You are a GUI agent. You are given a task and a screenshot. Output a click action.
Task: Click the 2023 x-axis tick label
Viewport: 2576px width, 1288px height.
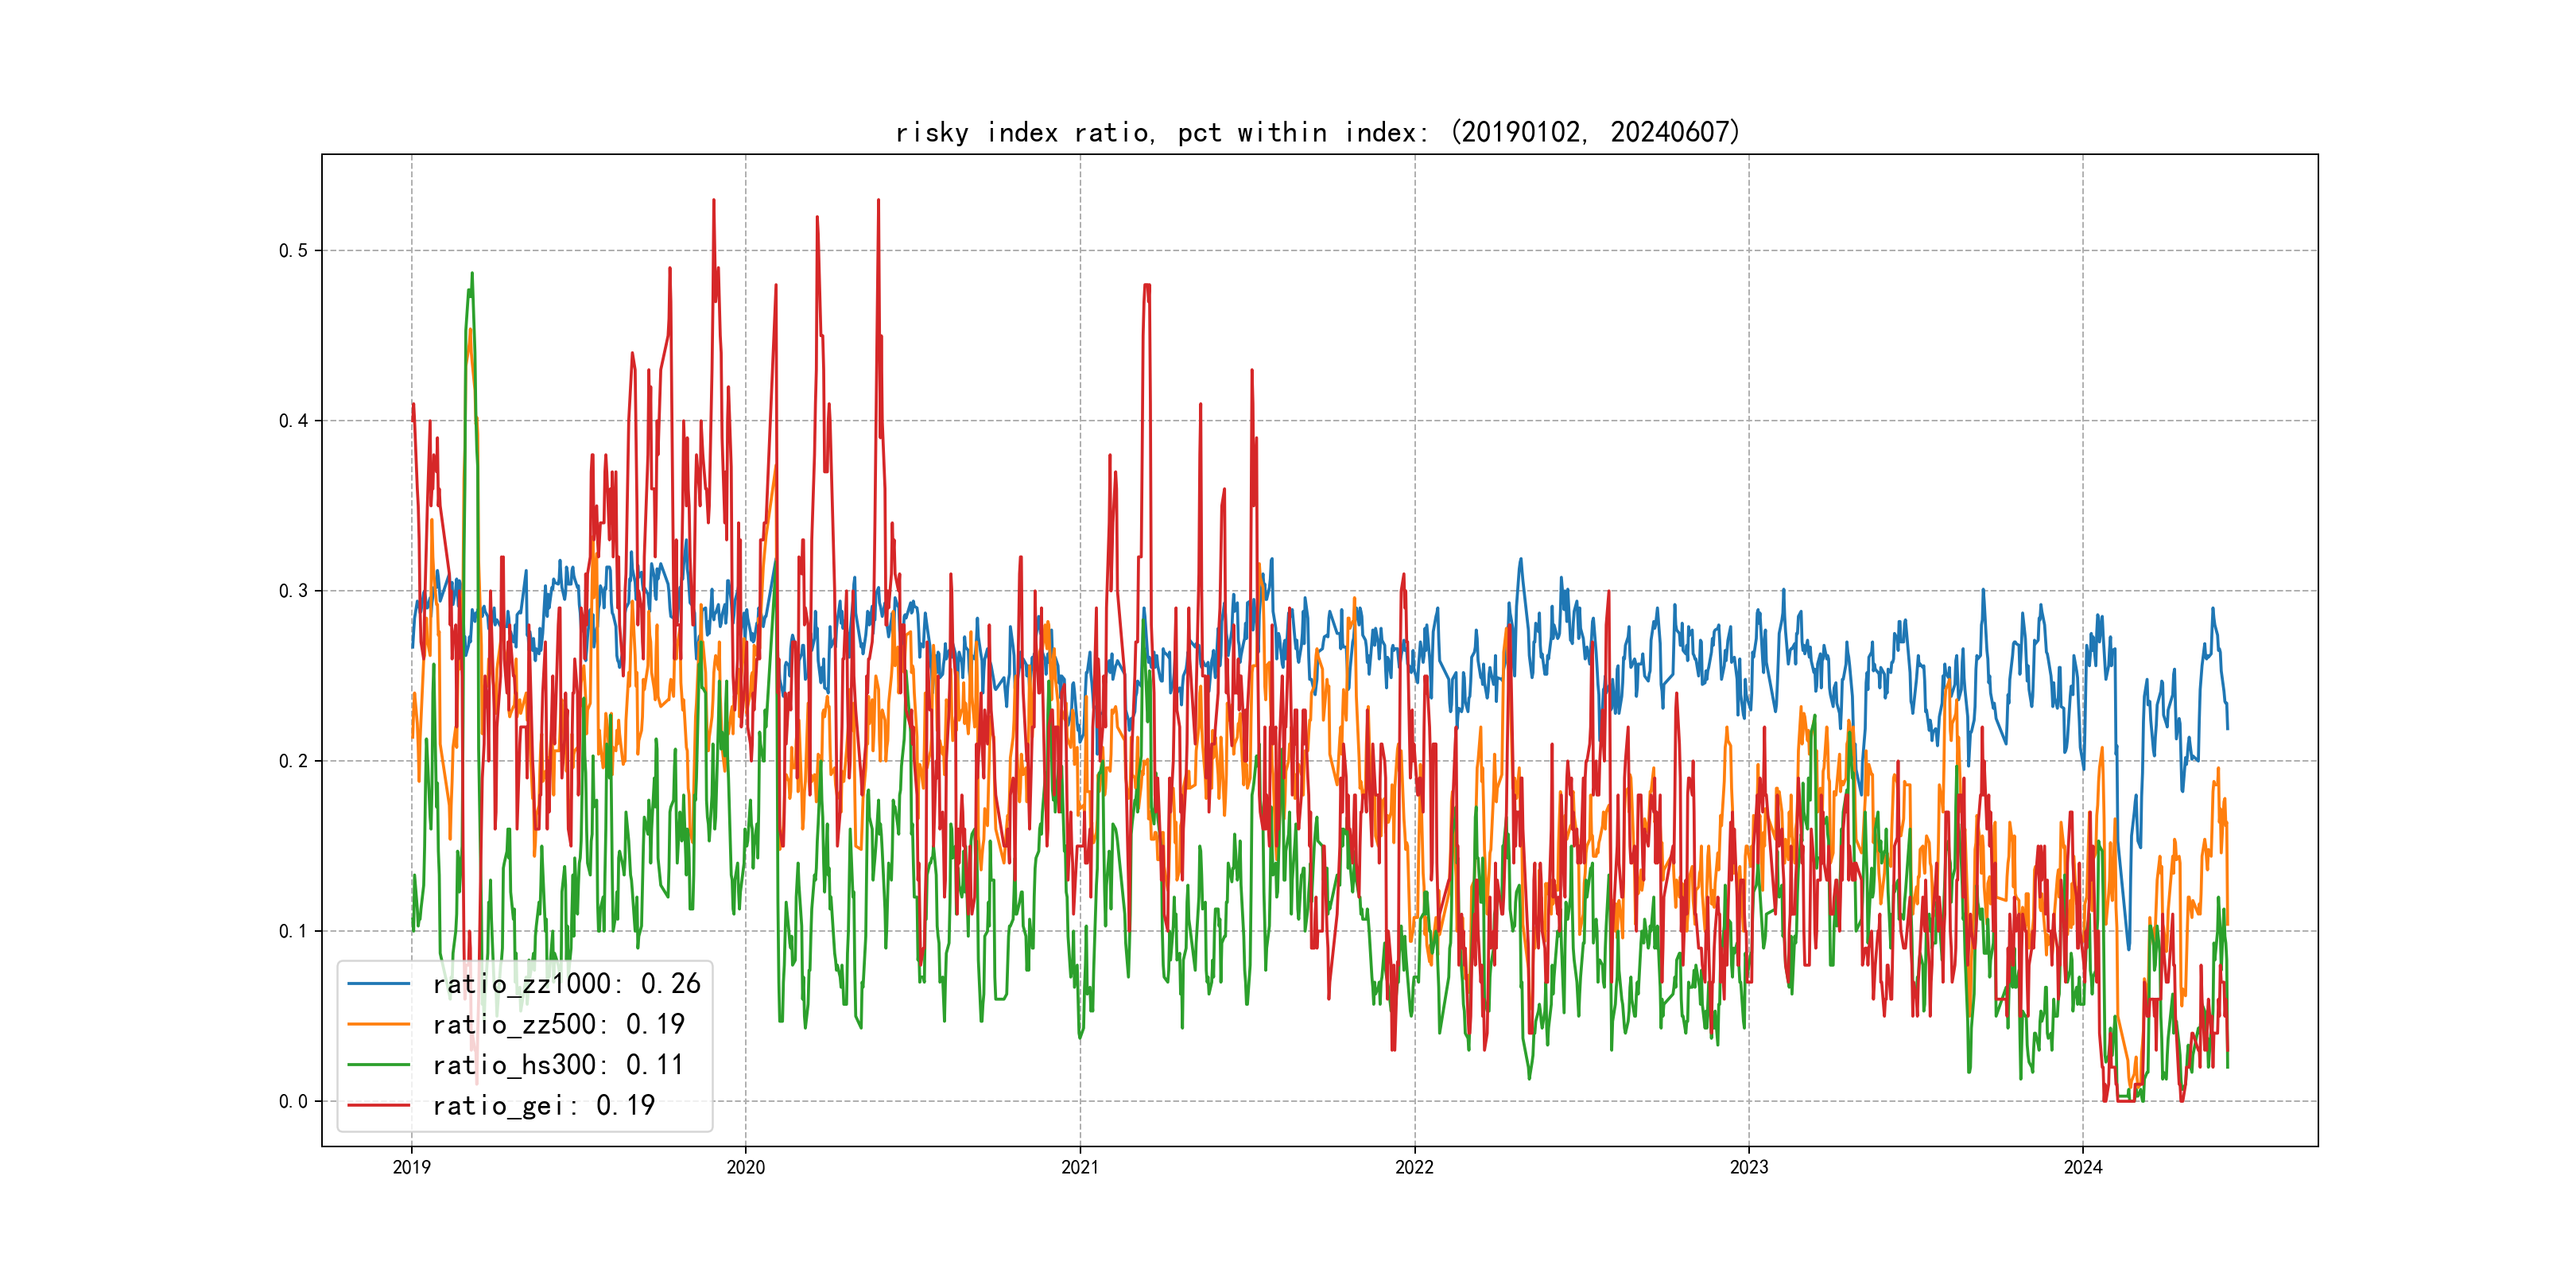pyautogui.click(x=1749, y=1167)
